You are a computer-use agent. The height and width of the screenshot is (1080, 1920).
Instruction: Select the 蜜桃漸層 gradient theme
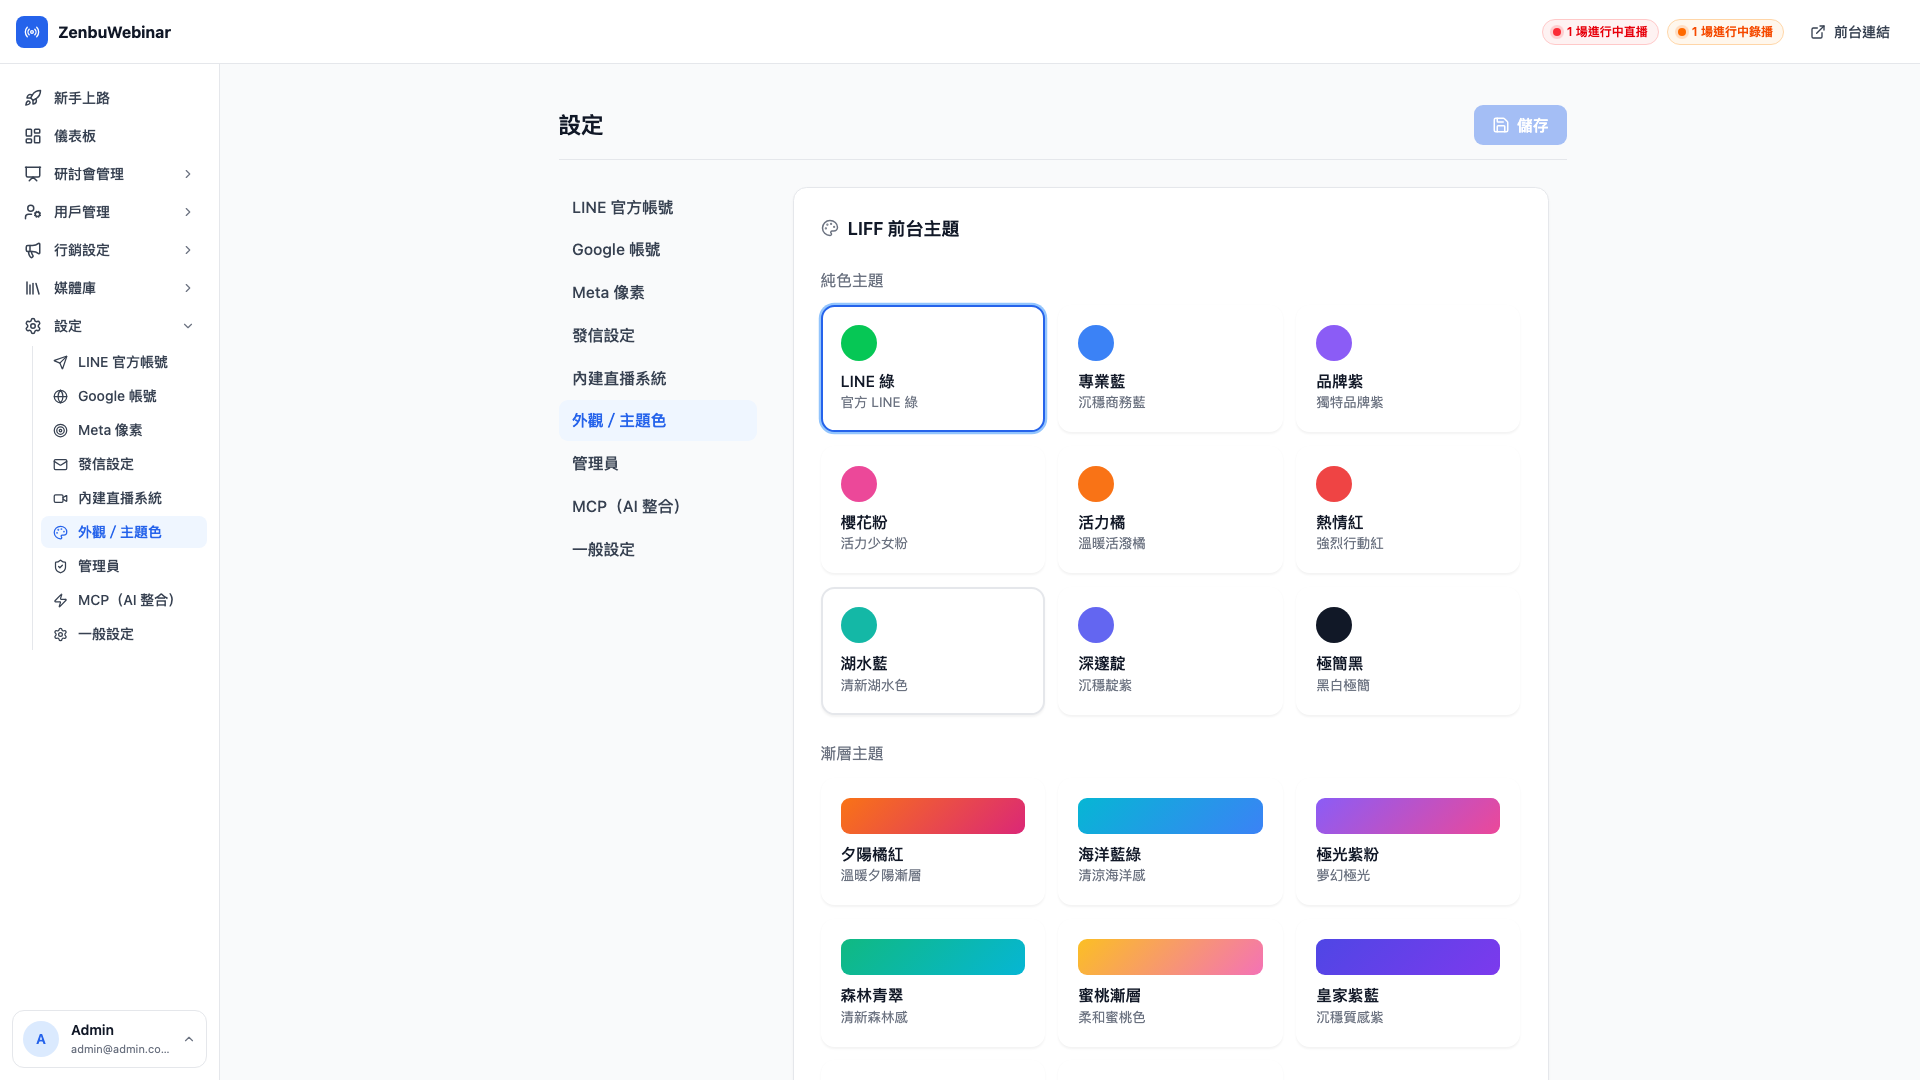(x=1170, y=983)
